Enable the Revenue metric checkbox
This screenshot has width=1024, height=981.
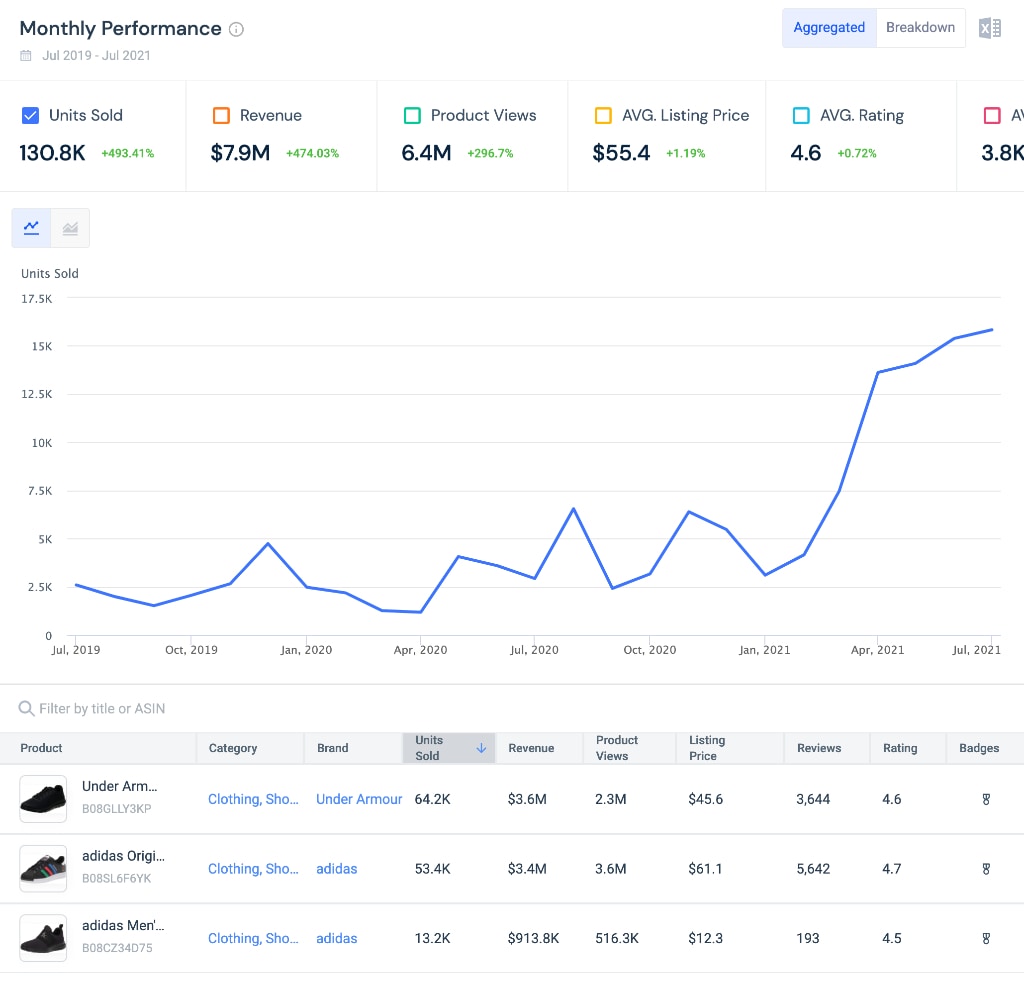pos(221,116)
